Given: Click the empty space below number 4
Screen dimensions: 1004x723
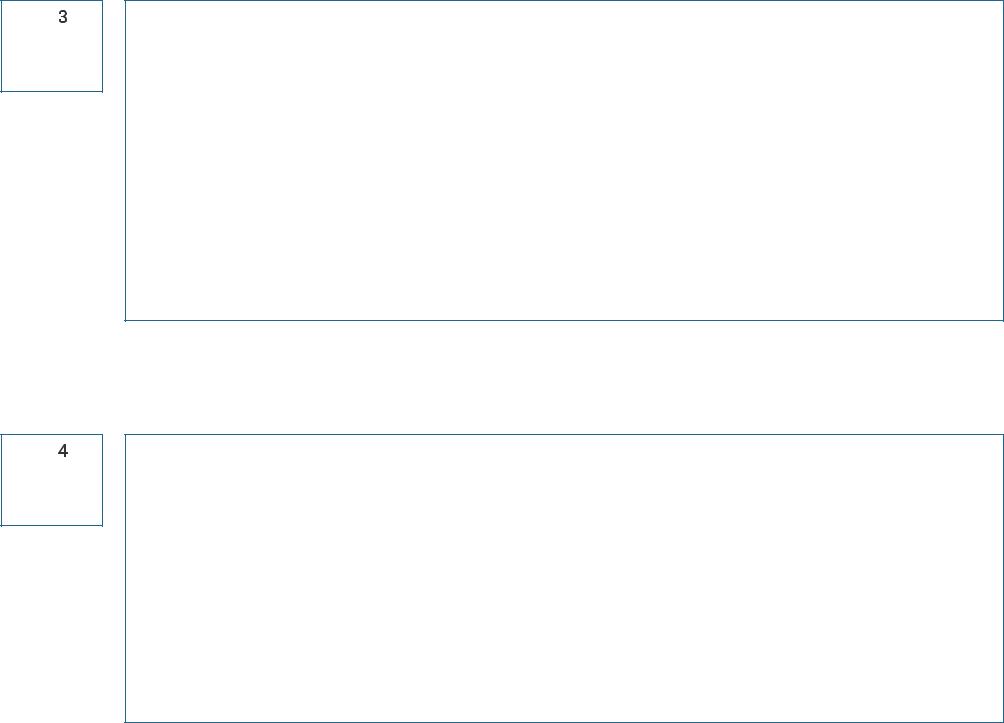Looking at the screenshot, I should (x=52, y=492).
